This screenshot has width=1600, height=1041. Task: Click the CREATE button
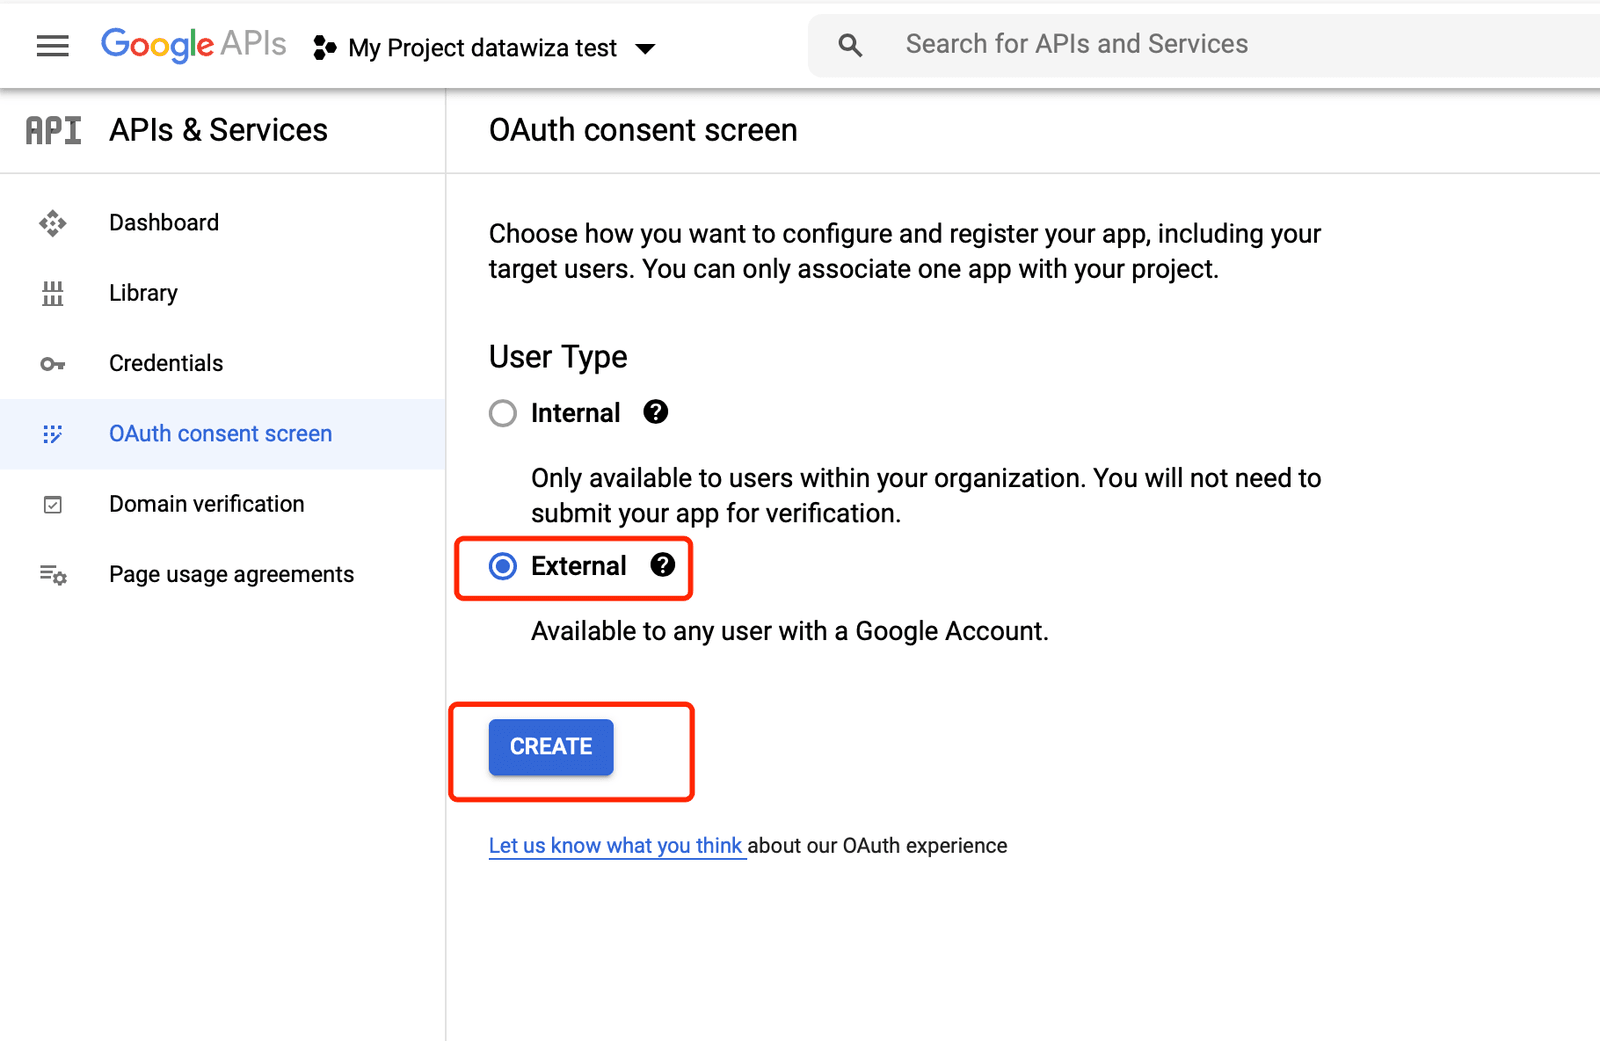pos(551,747)
